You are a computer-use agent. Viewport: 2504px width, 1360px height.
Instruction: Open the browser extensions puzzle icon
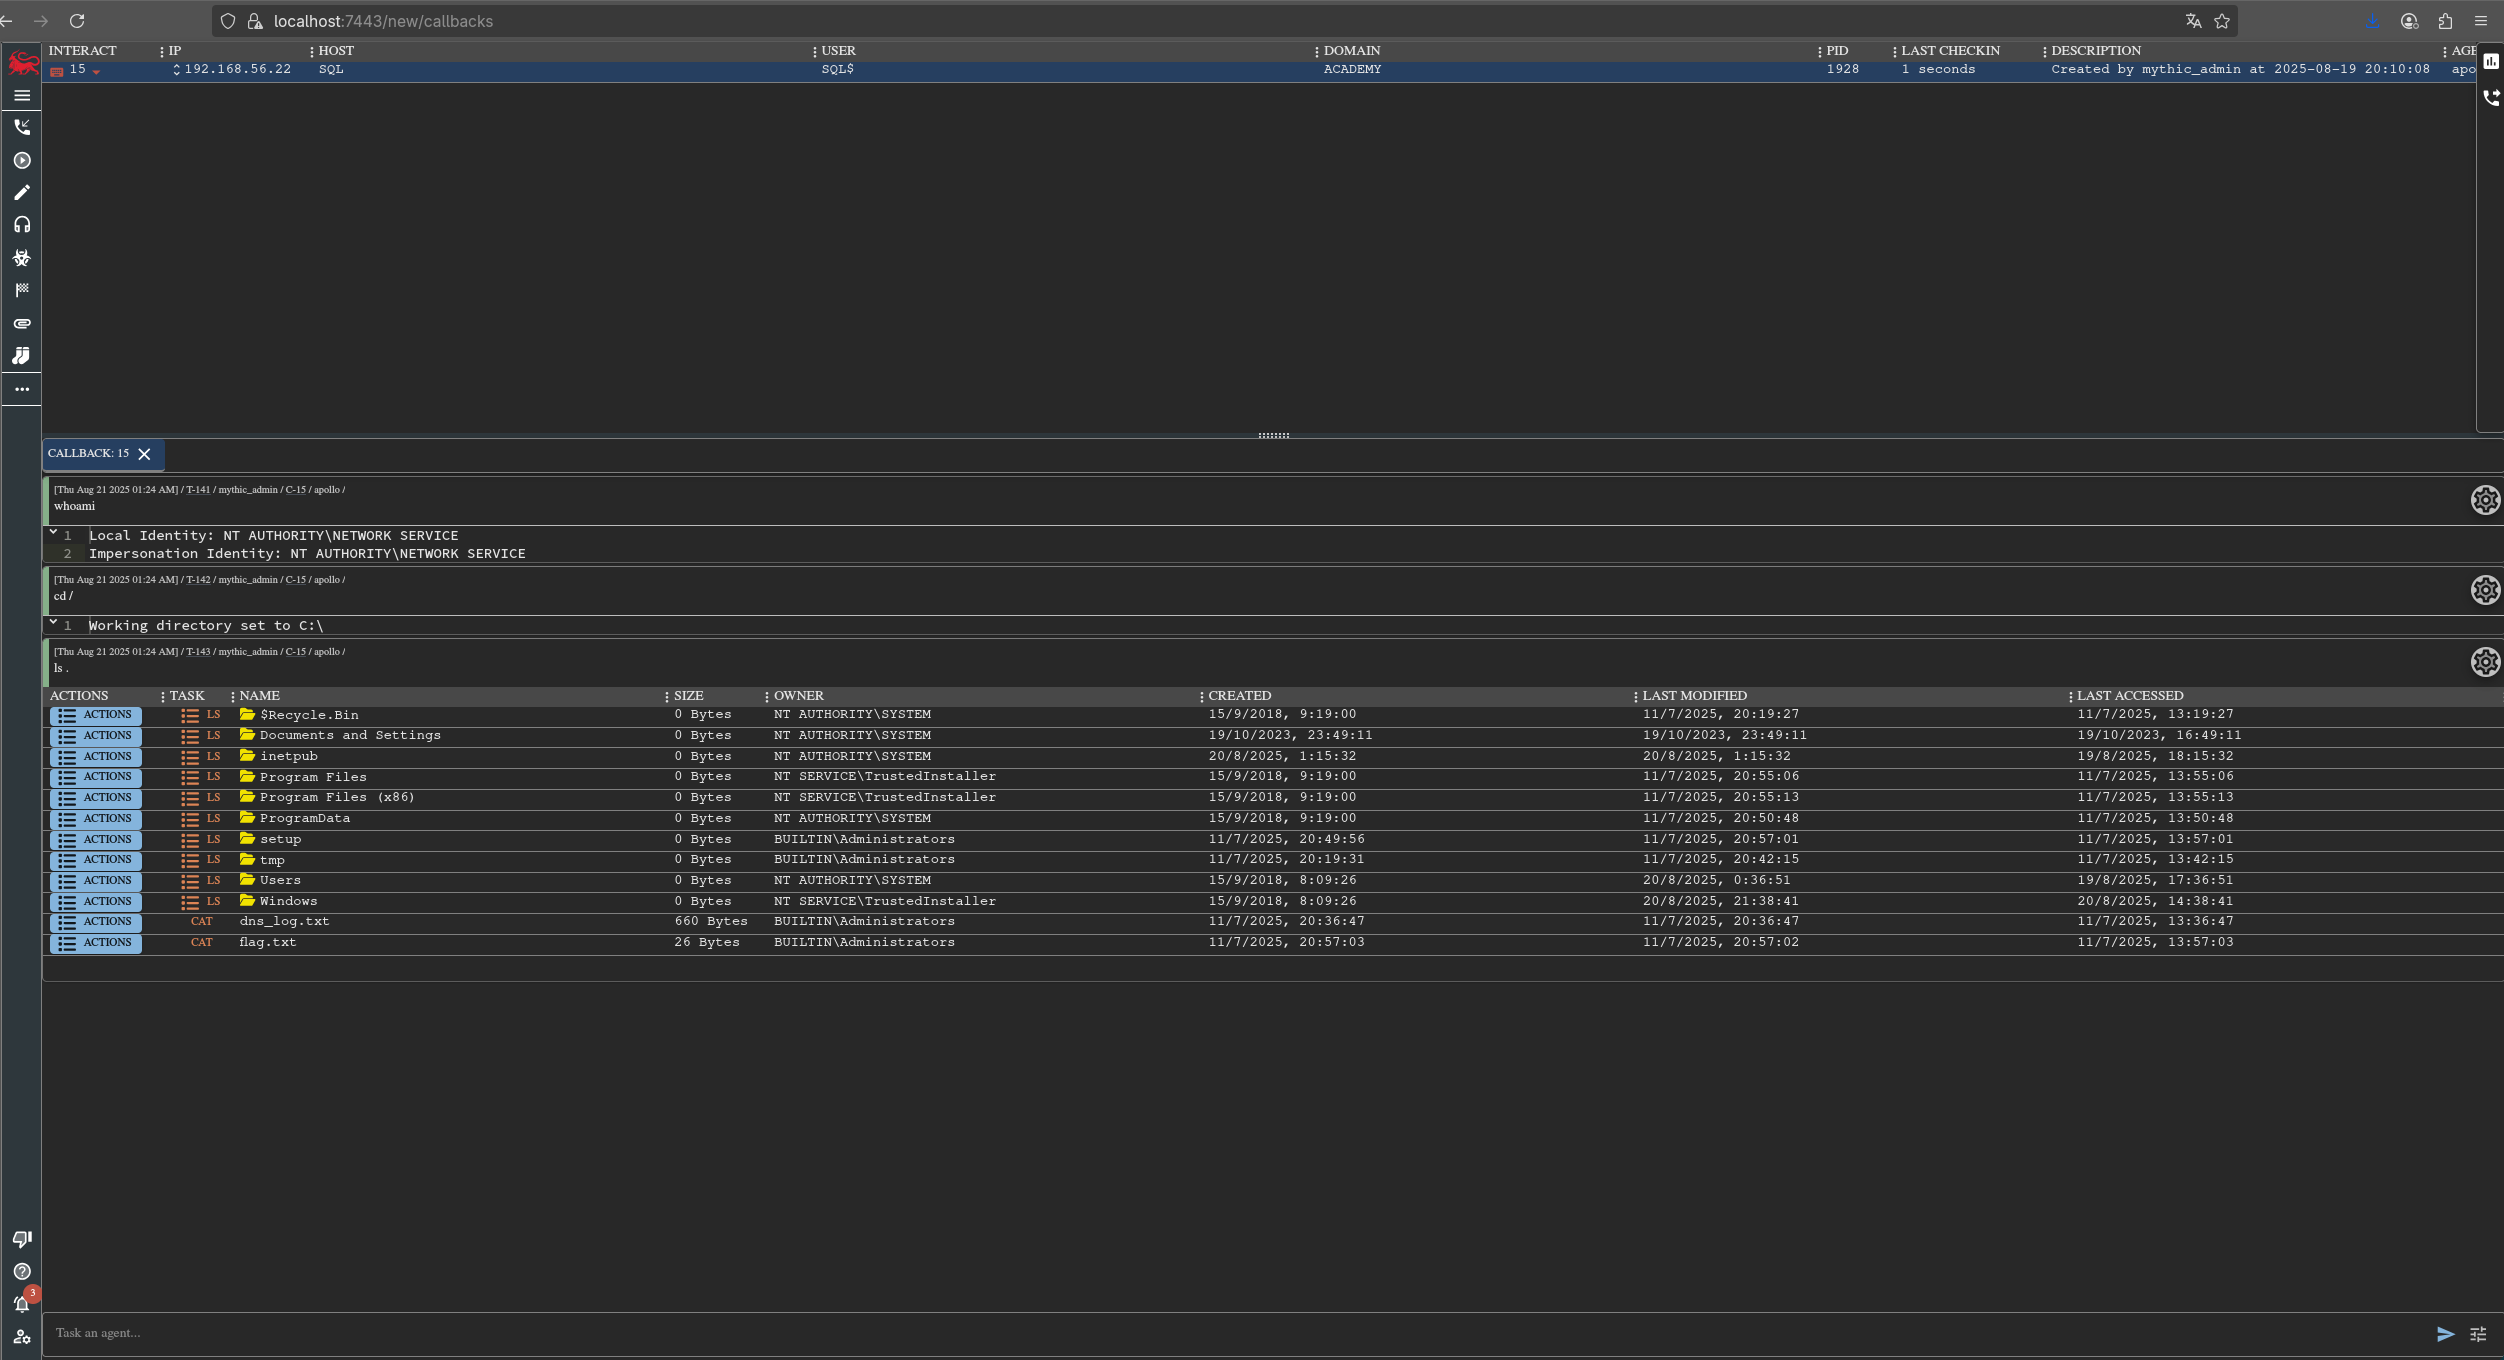tap(2445, 21)
